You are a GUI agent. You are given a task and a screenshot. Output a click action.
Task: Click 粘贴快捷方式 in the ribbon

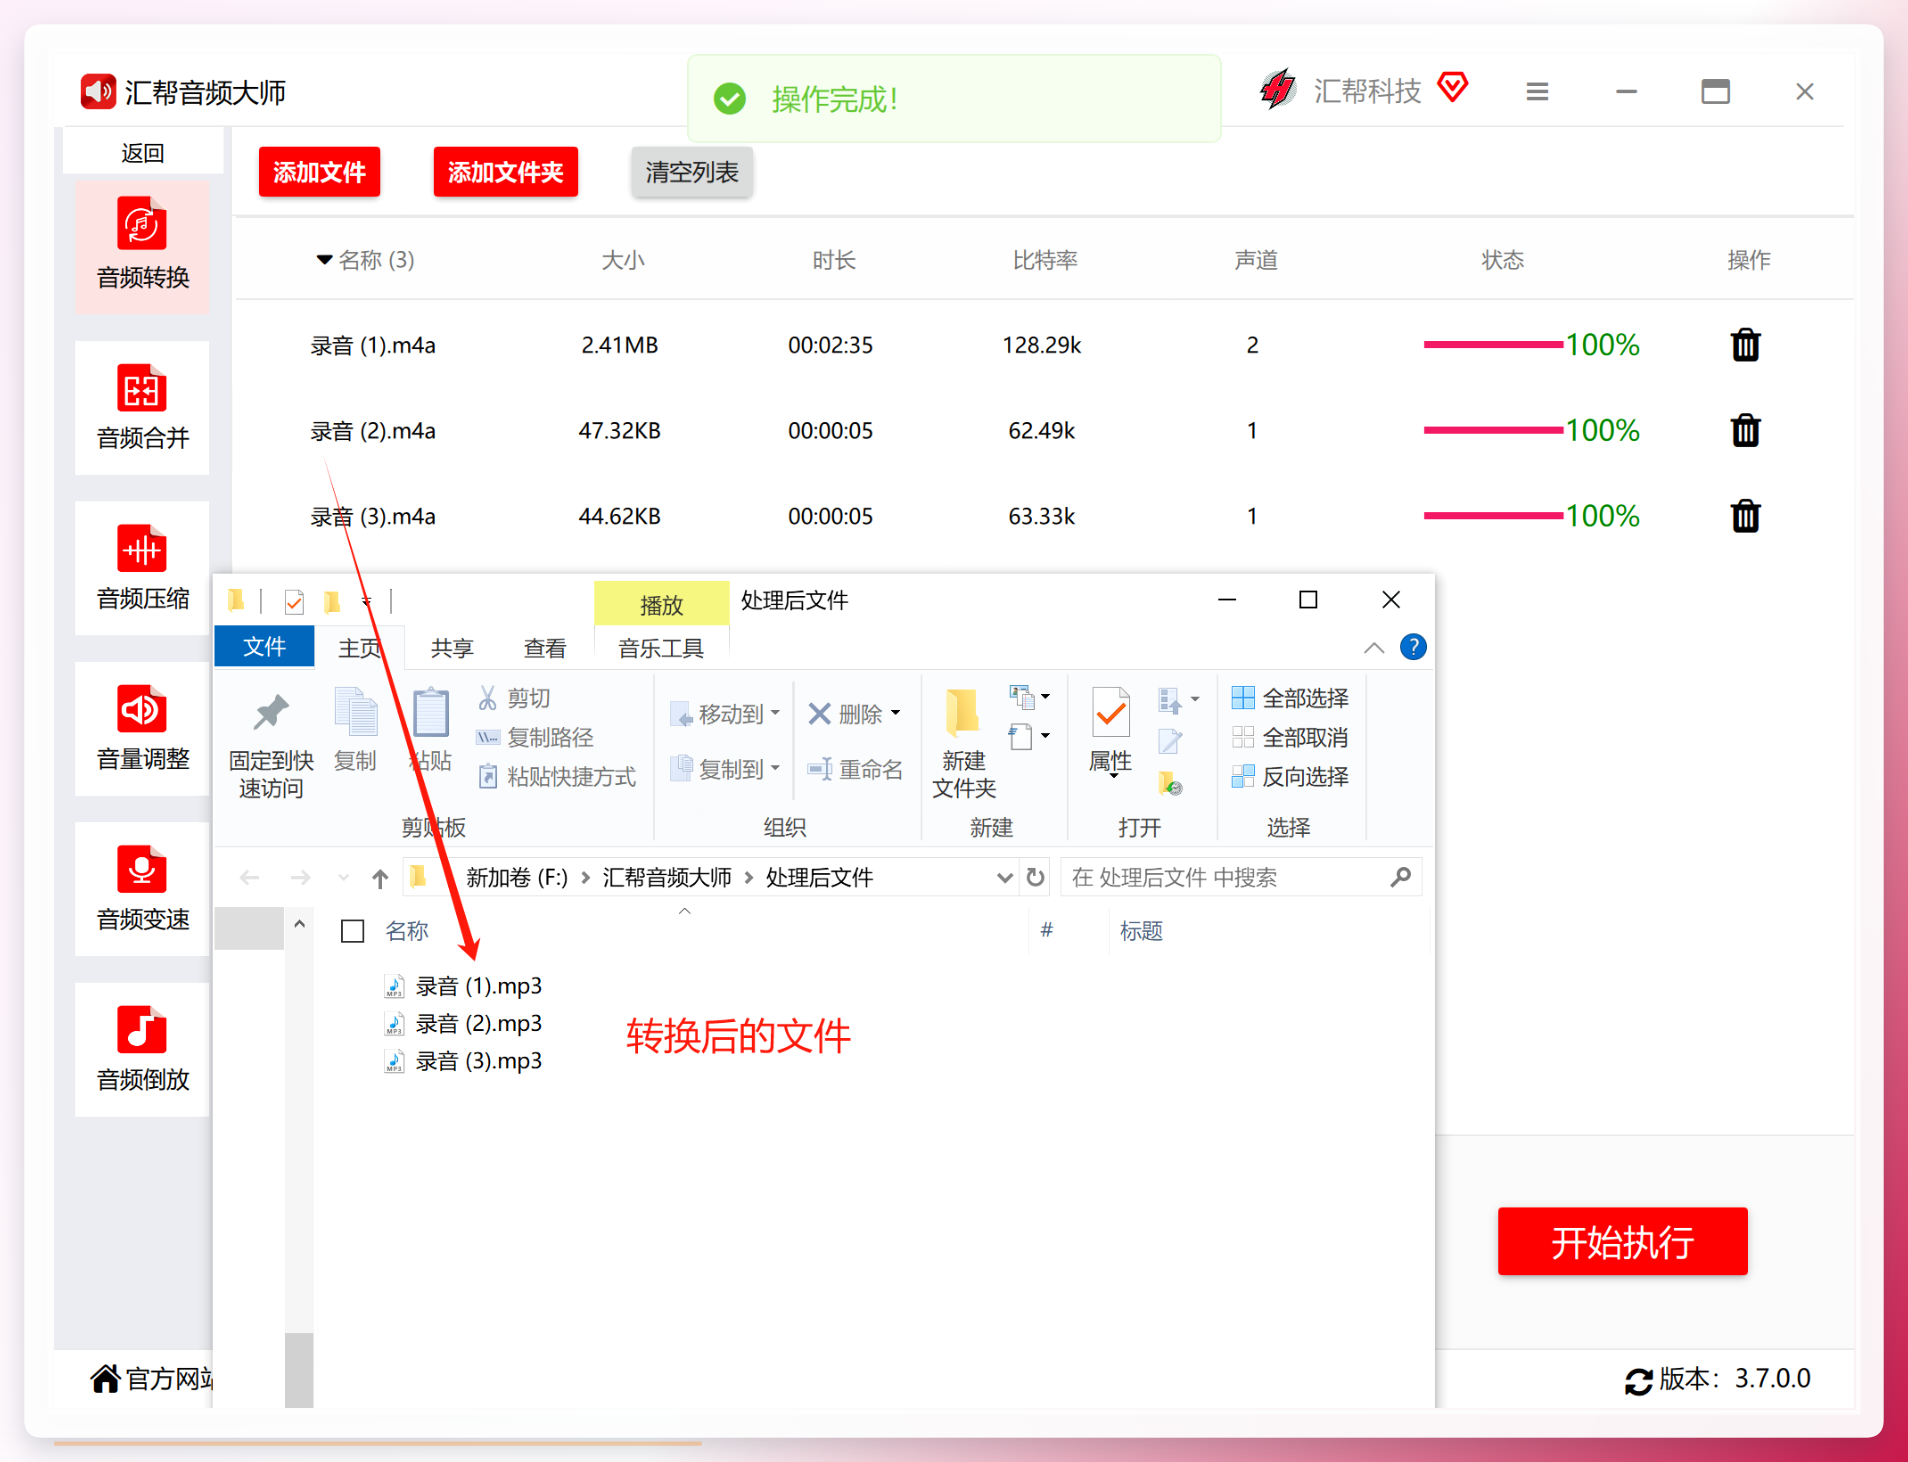click(556, 777)
